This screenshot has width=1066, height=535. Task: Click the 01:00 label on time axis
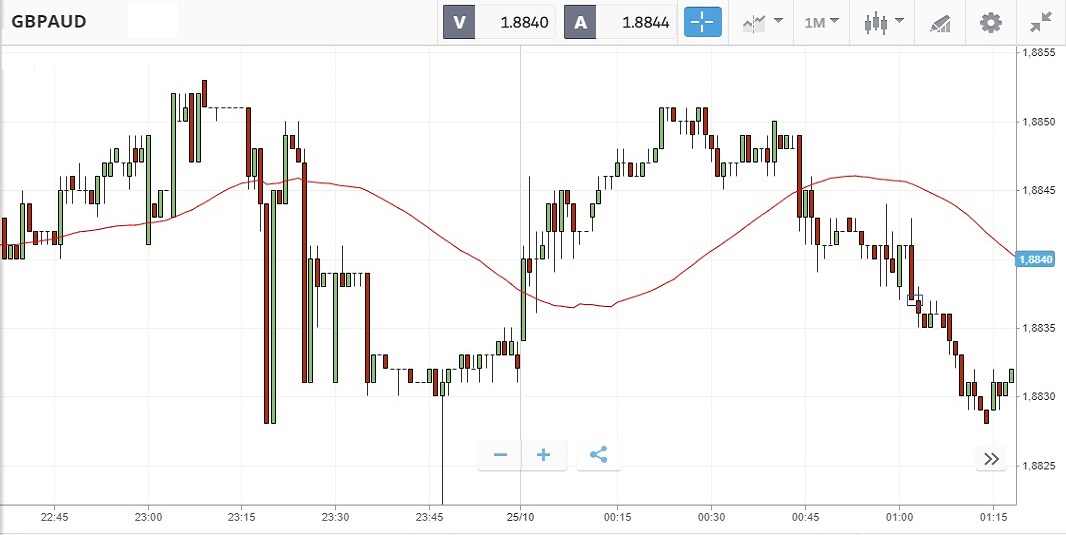coord(899,517)
